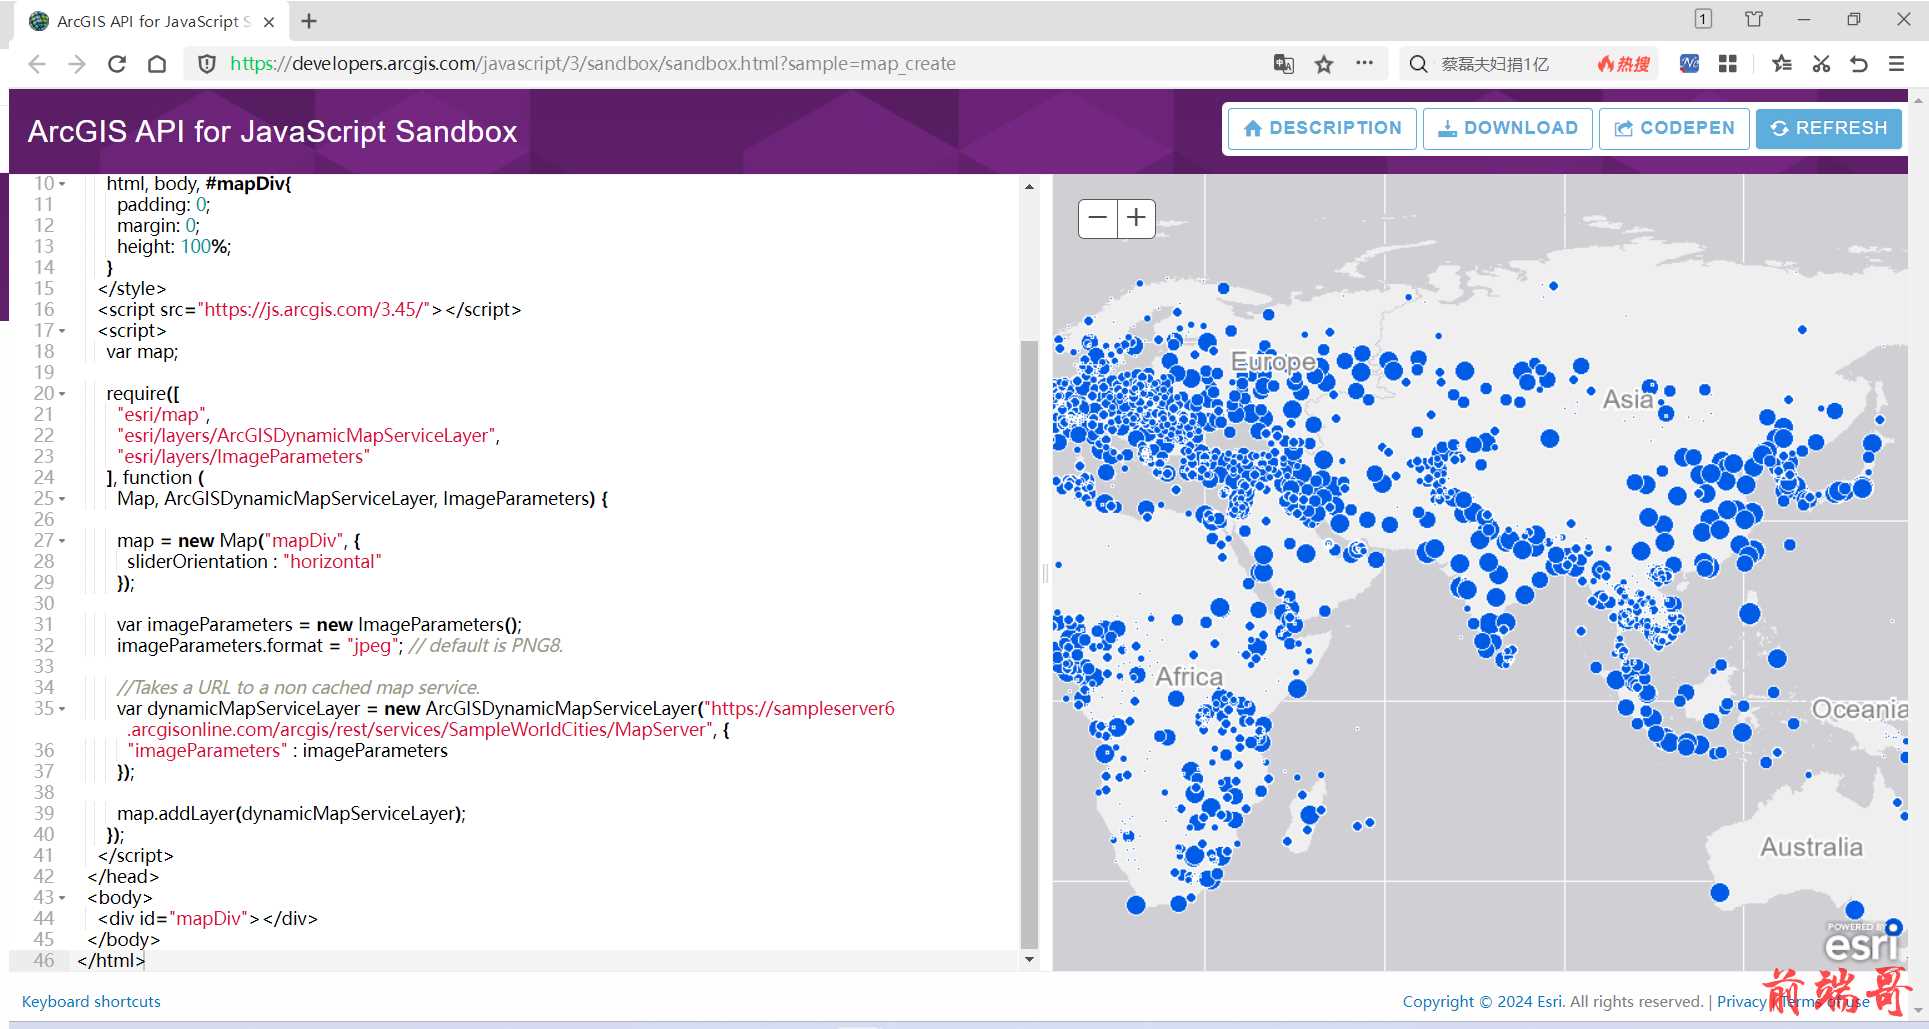
Task: Click the REFRESH button
Action: (1828, 129)
